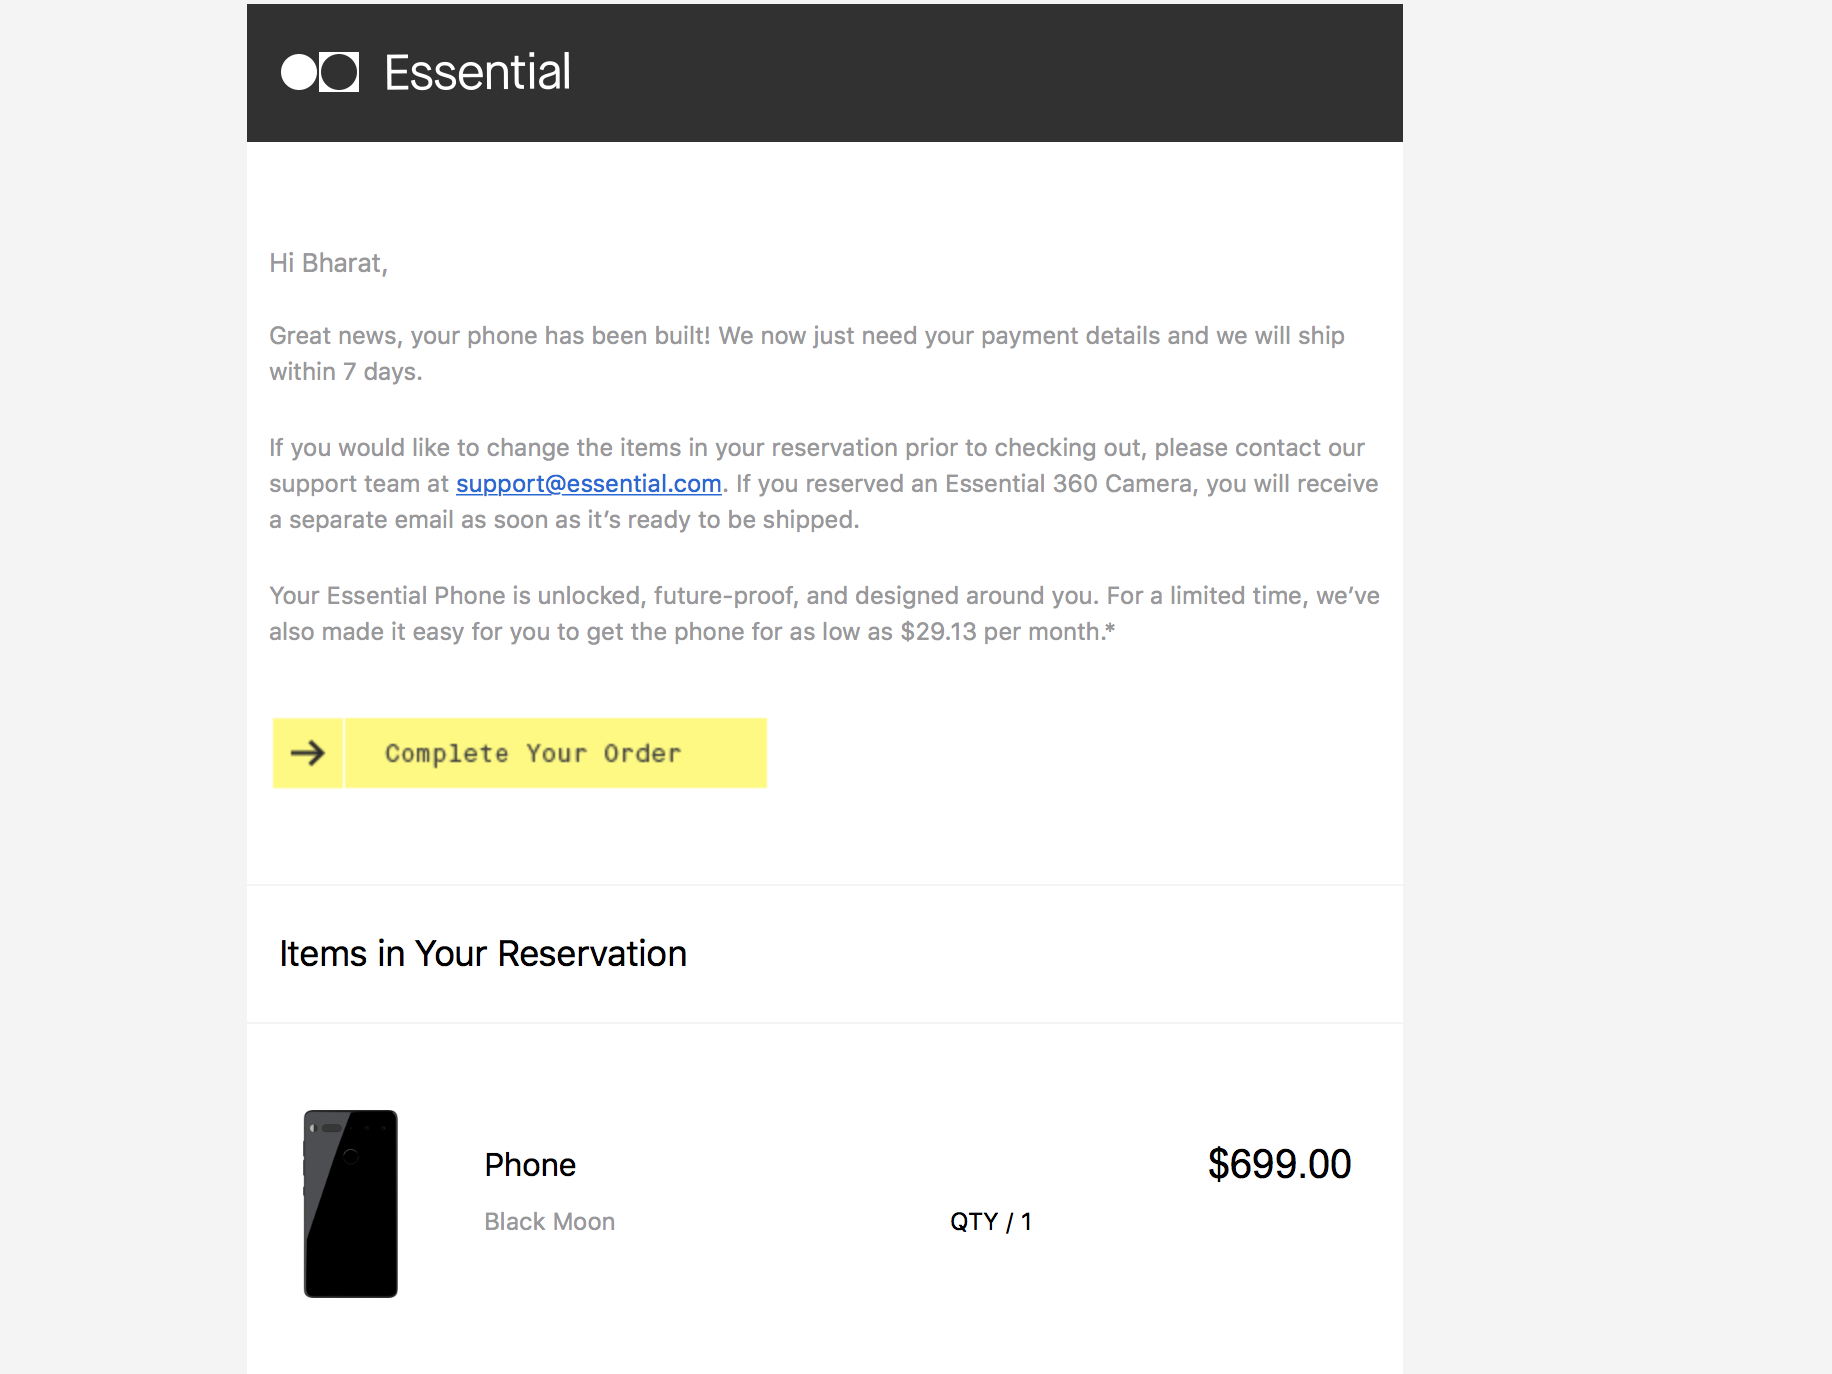Click the Items in Your Reservation heading
Screen dimensions: 1832x1374
[x=483, y=954]
